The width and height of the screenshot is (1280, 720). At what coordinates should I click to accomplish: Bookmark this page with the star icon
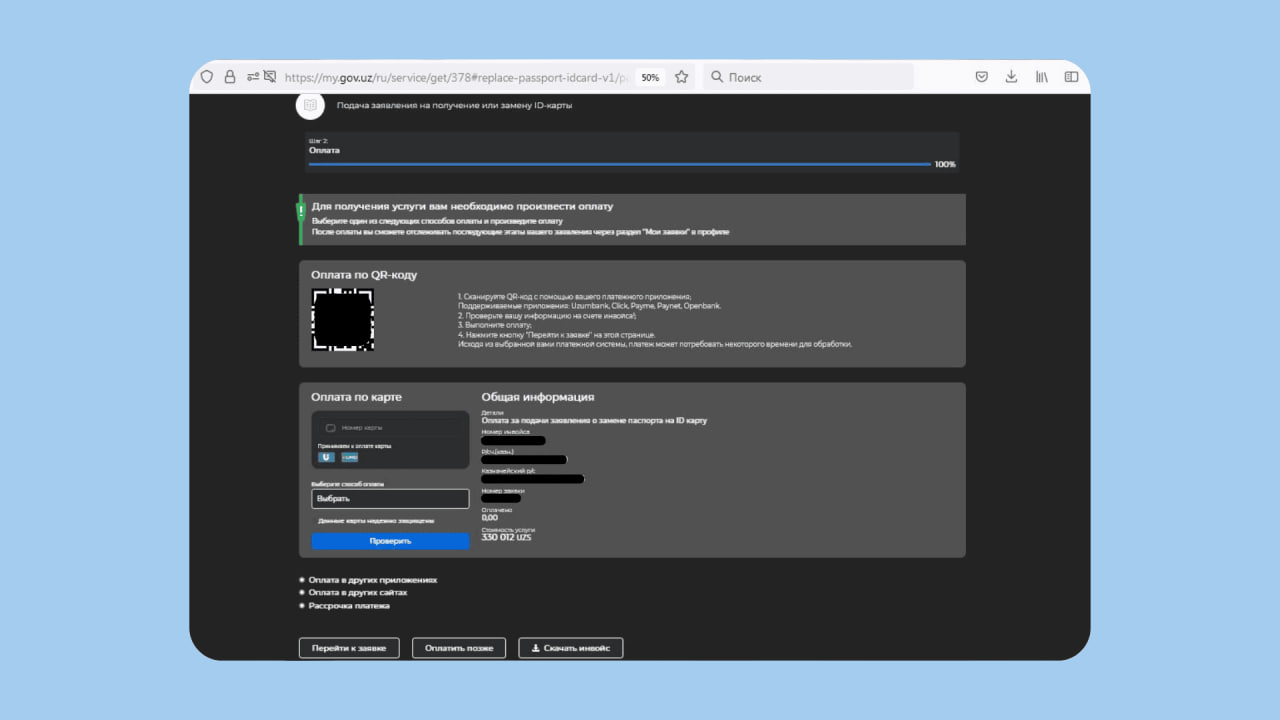tap(681, 77)
